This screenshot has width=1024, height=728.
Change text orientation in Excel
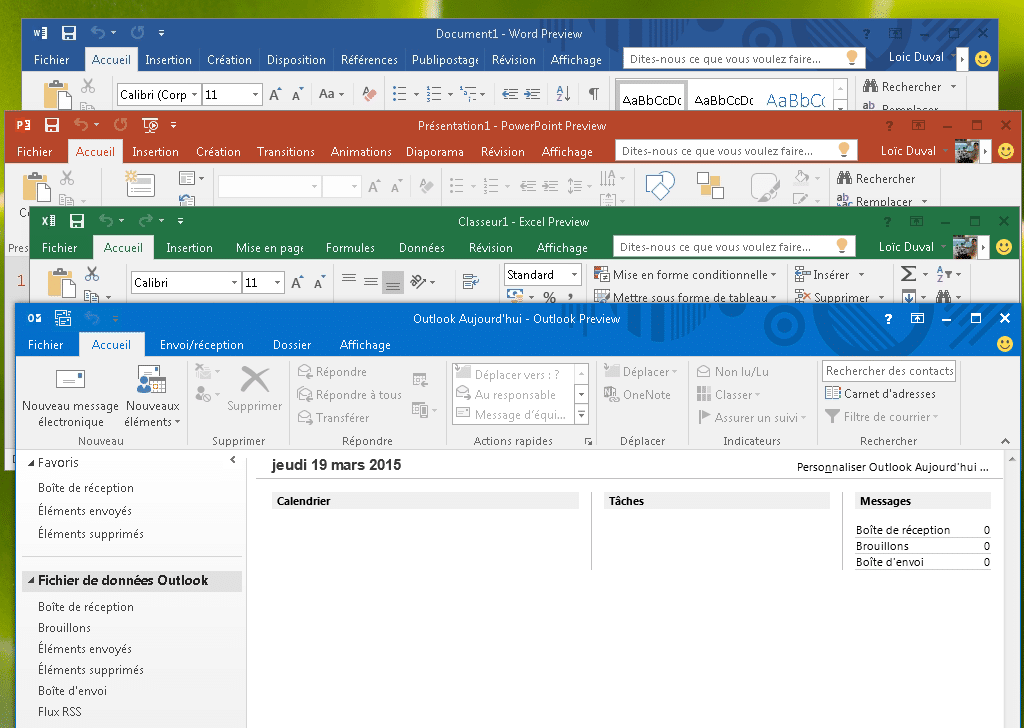418,281
